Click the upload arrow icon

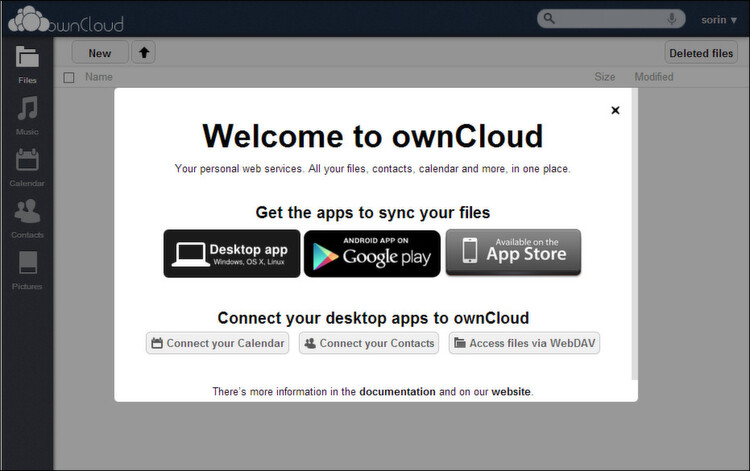coord(145,53)
